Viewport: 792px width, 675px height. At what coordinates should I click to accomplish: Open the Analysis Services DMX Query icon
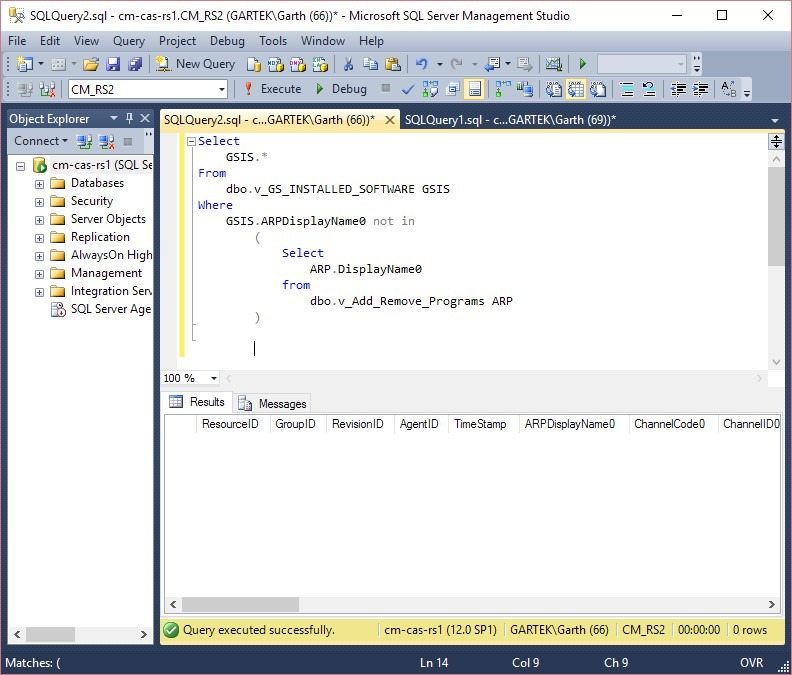(x=298, y=64)
